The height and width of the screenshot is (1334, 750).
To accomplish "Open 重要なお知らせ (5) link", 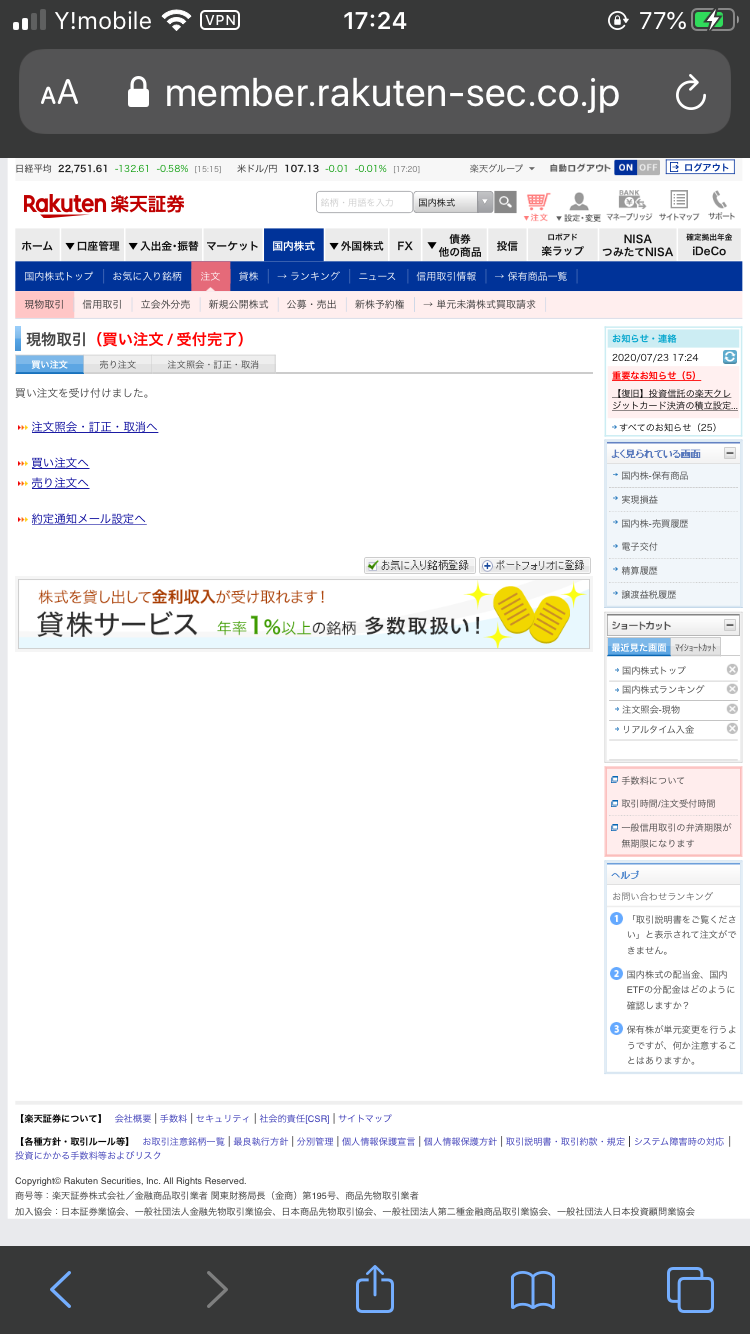I will pyautogui.click(x=654, y=375).
